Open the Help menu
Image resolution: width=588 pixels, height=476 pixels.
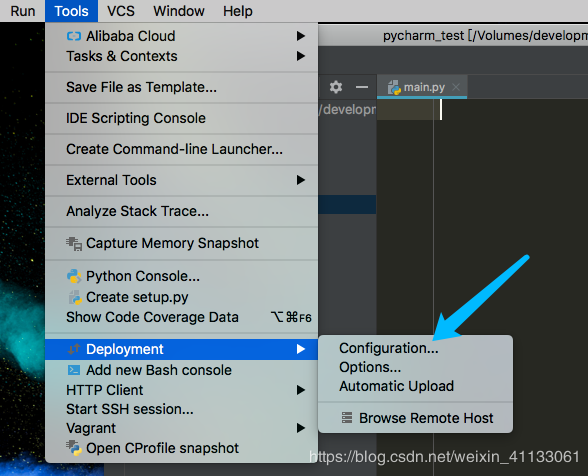[238, 11]
